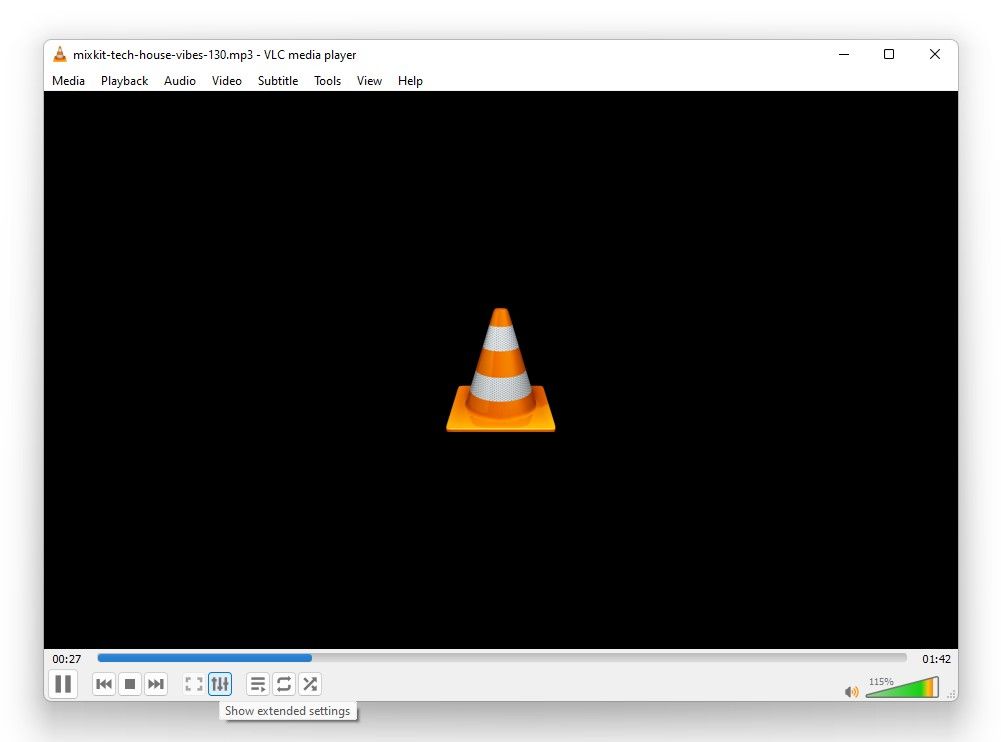
Task: Toggle fullscreen mode for playback
Action: pyautogui.click(x=193, y=684)
